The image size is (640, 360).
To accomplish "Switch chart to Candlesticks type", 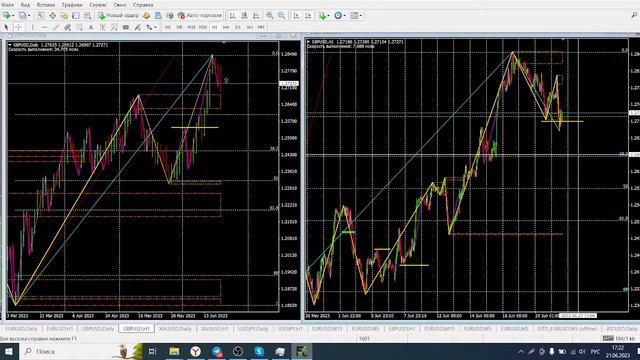I will pos(244,16).
